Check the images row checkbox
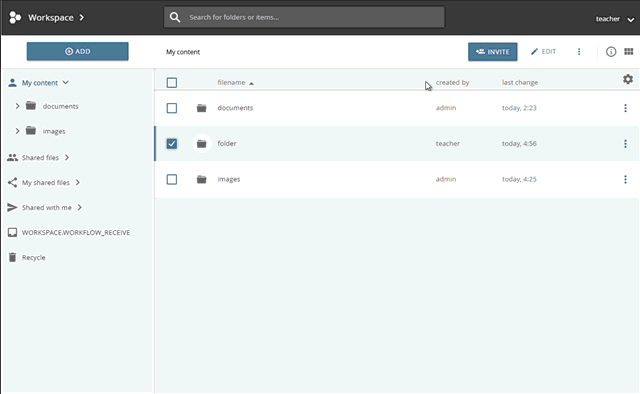Viewport: 640px width, 394px height. coord(172,179)
